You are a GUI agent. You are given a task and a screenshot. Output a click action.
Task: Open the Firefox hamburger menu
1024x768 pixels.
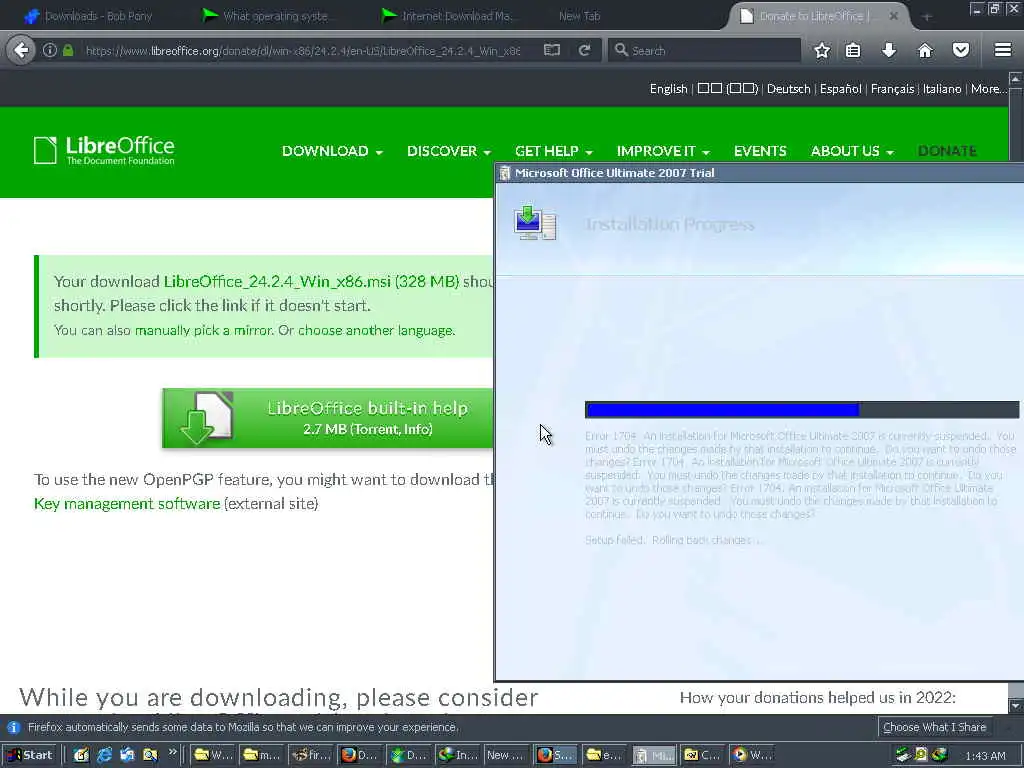1003,50
